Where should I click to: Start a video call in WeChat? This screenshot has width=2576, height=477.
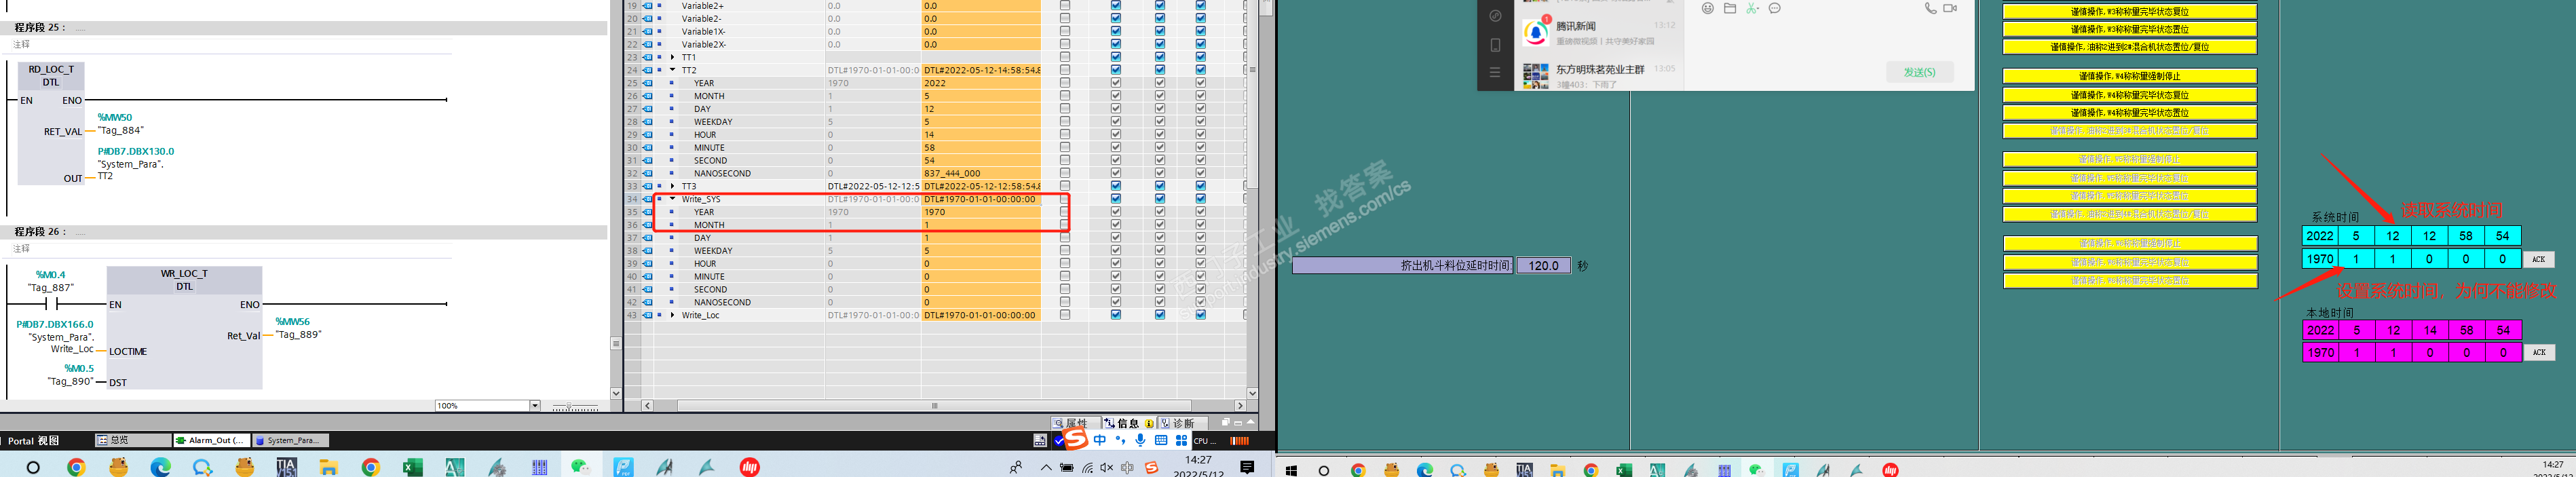click(1950, 8)
